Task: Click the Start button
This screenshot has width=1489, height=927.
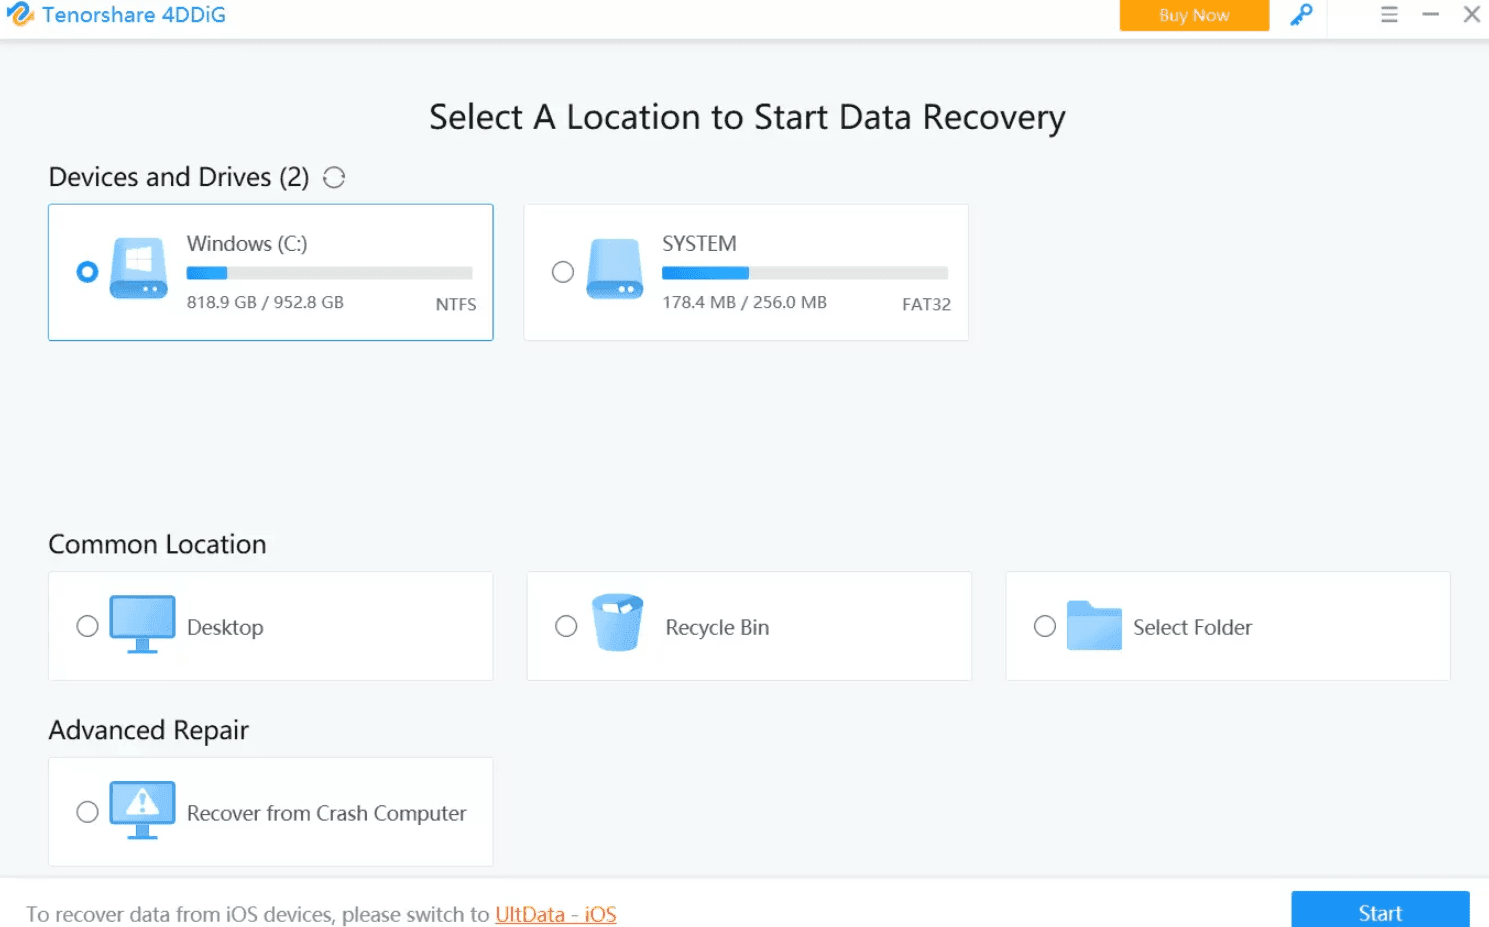Action: pos(1380,911)
